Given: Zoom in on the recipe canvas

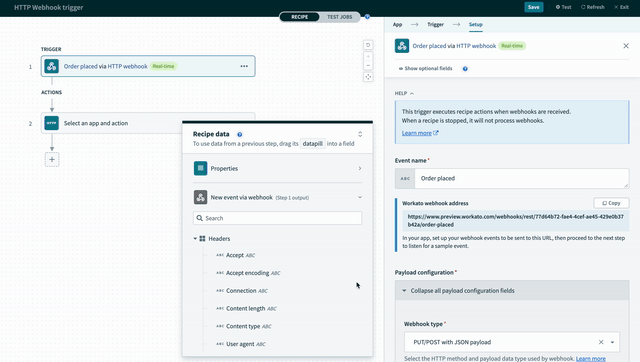Looking at the screenshot, I should coord(368,56).
